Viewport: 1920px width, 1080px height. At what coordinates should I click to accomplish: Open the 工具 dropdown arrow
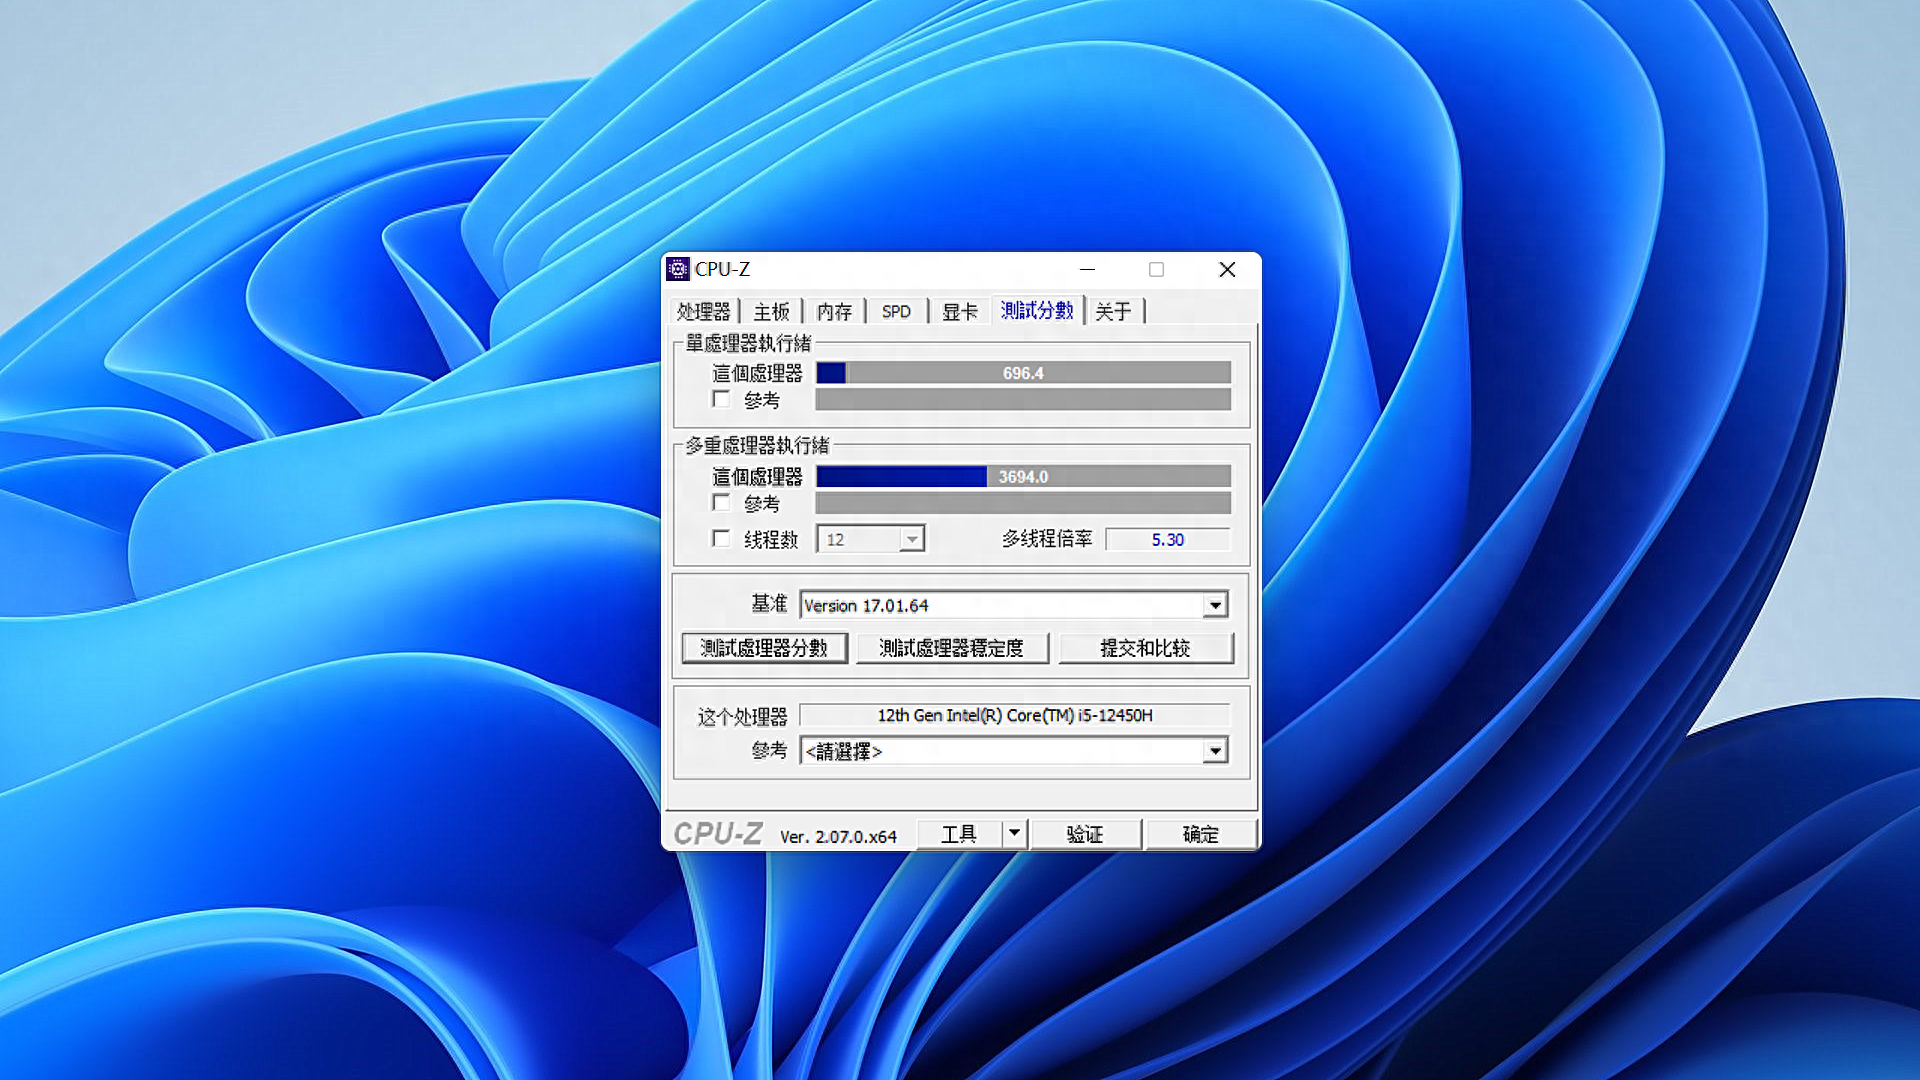[x=1014, y=833]
